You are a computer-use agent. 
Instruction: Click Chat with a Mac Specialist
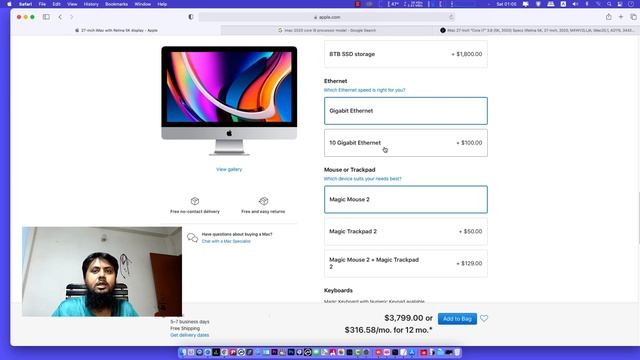pos(226,241)
